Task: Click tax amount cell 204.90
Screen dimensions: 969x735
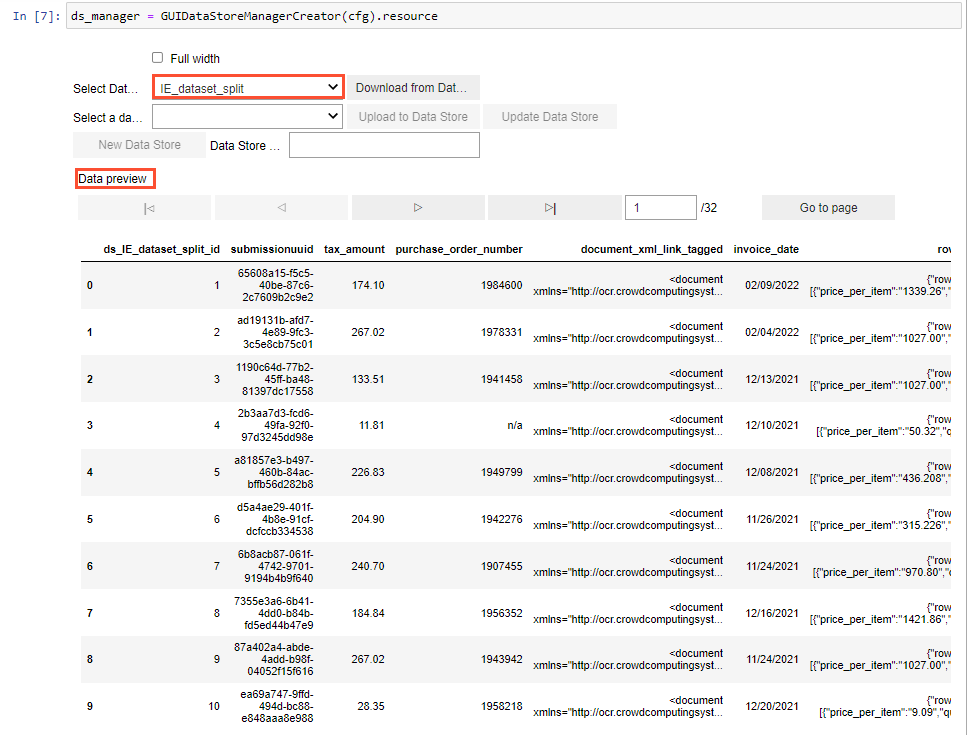Action: 368,519
